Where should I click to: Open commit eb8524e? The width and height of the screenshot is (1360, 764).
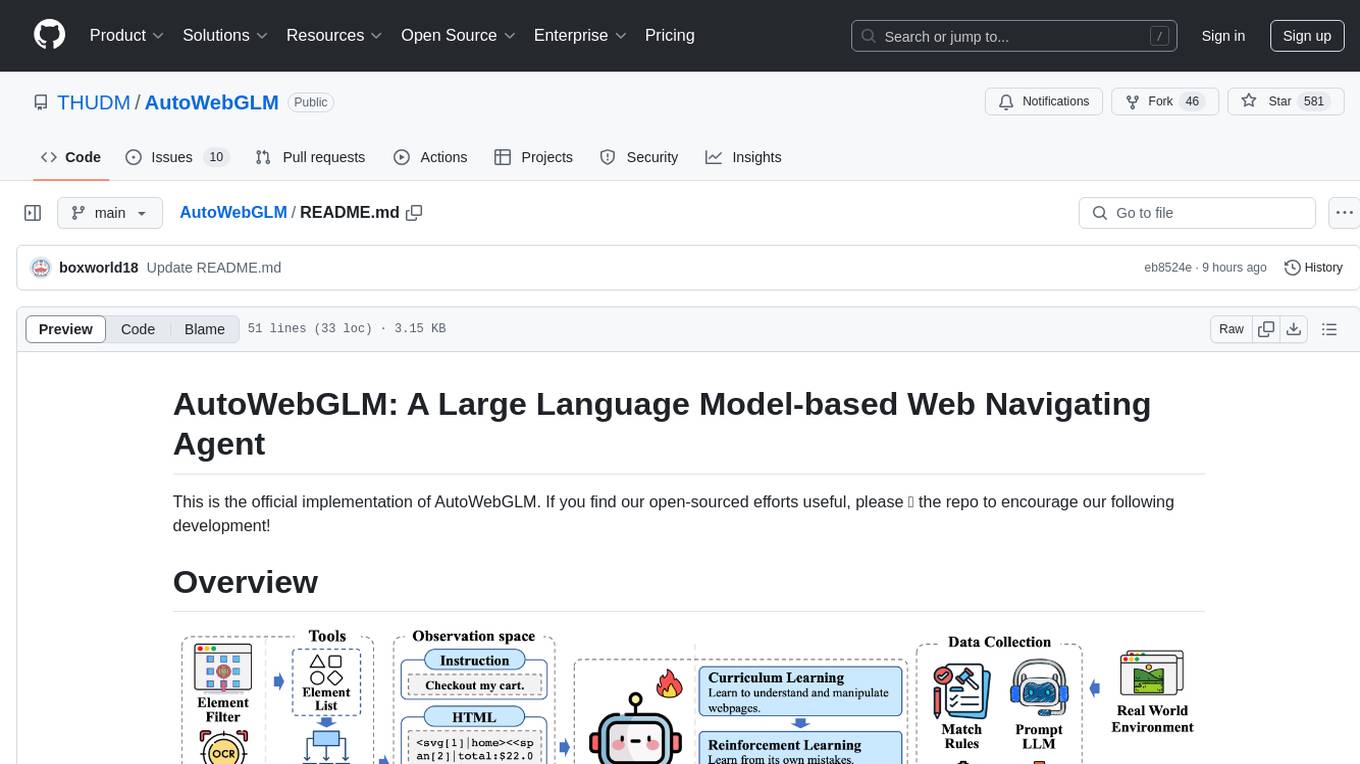[1168, 268]
